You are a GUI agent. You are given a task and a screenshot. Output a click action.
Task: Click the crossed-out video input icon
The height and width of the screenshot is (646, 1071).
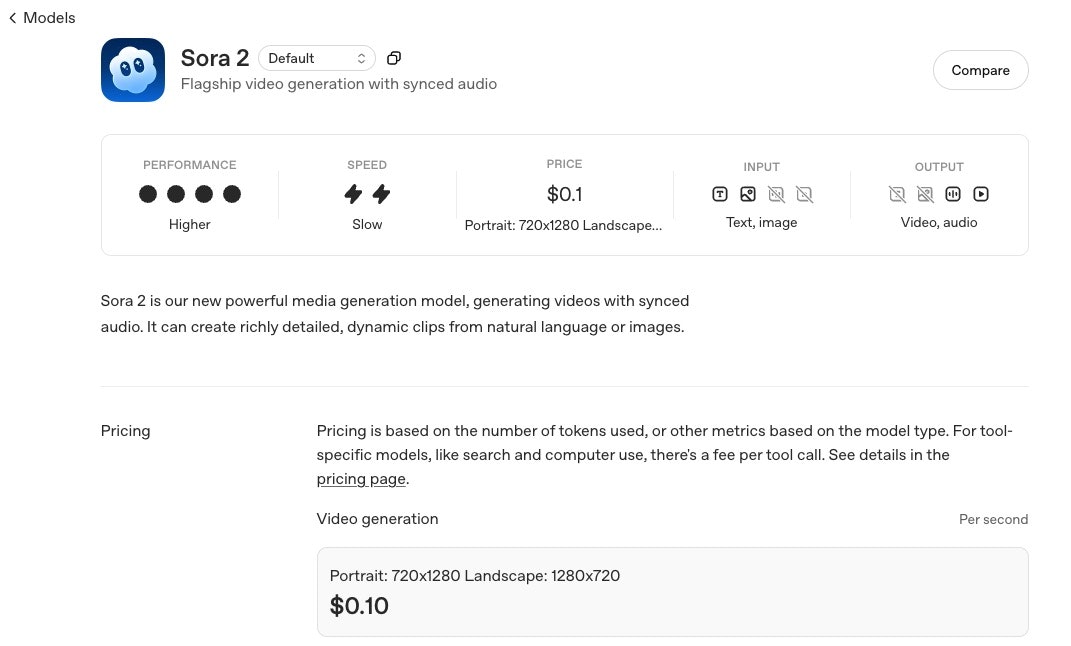pos(804,194)
